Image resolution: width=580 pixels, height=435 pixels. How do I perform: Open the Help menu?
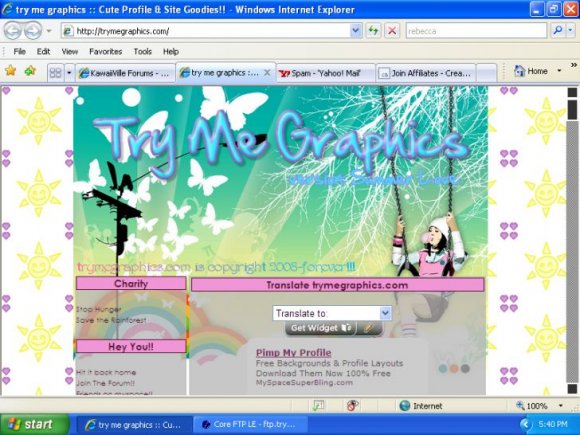point(171,51)
